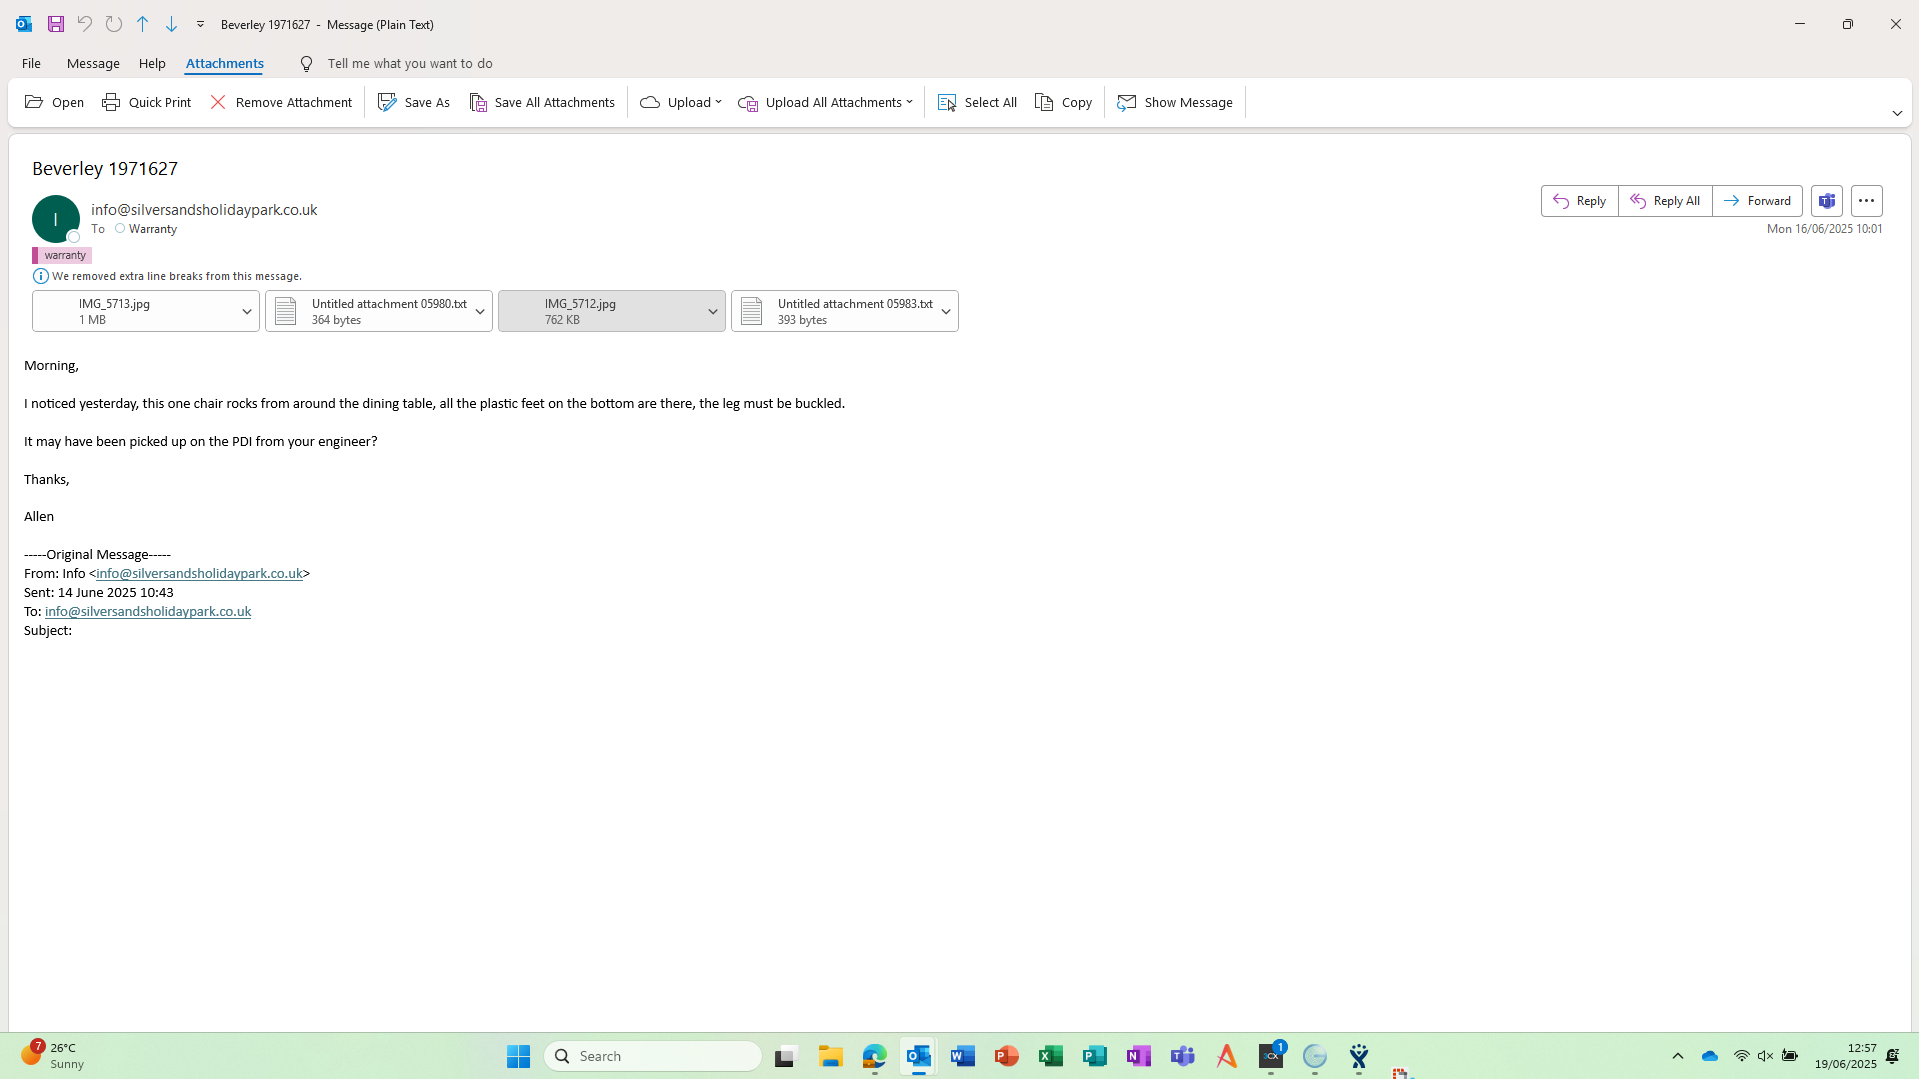Viewport: 1919px width, 1079px height.
Task: Go to previous item with up arrow
Action: (x=143, y=24)
